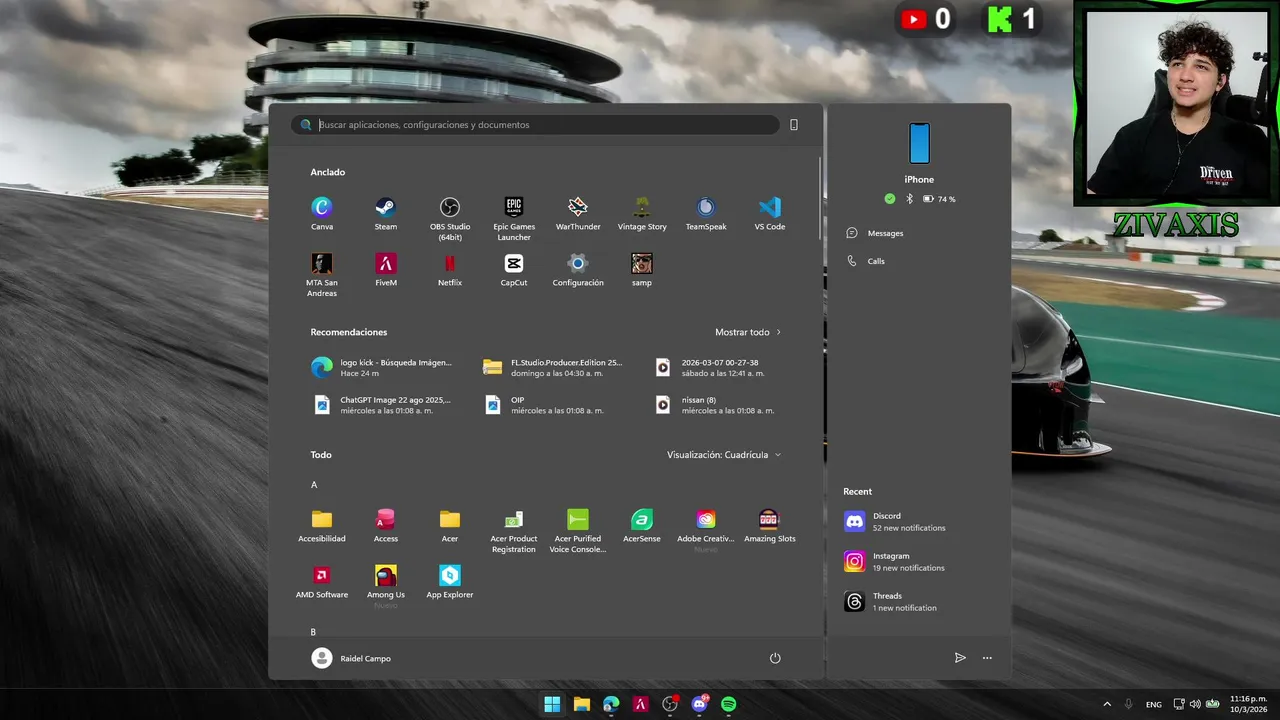Open recommended video 2026-03-07 00-27-38
1280x720 pixels.
coord(712,368)
